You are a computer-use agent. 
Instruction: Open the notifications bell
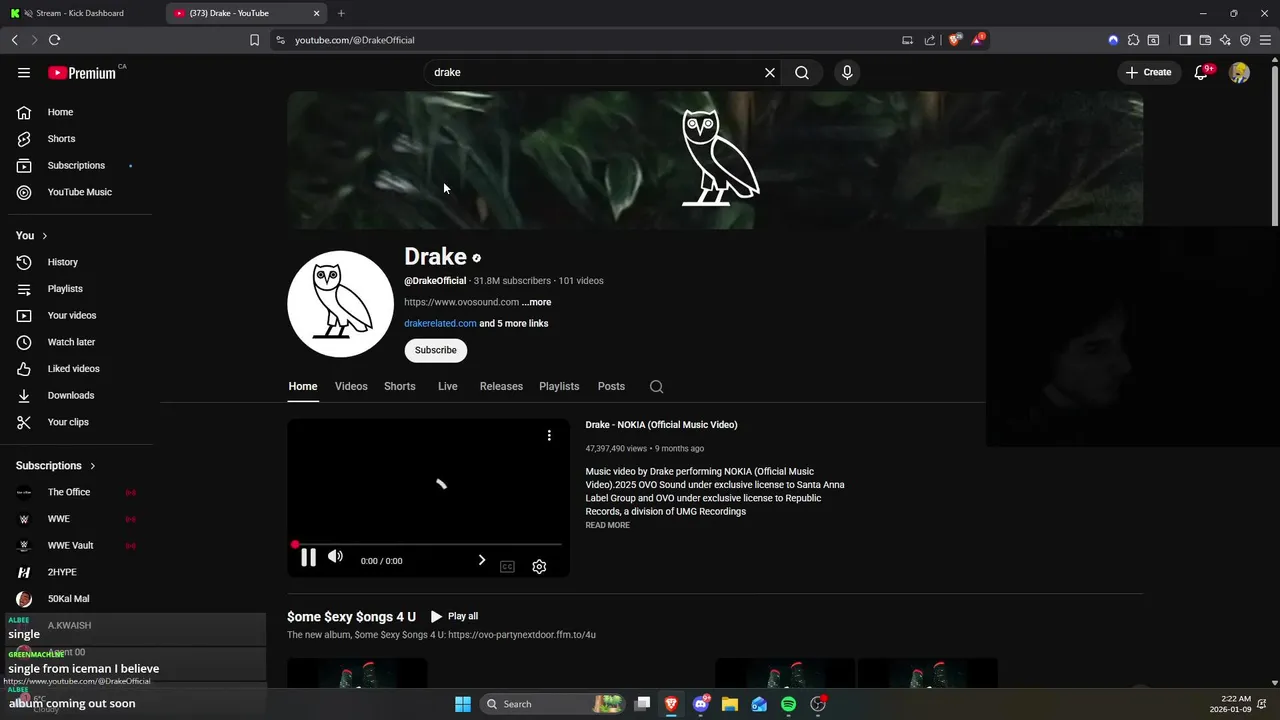(1202, 72)
